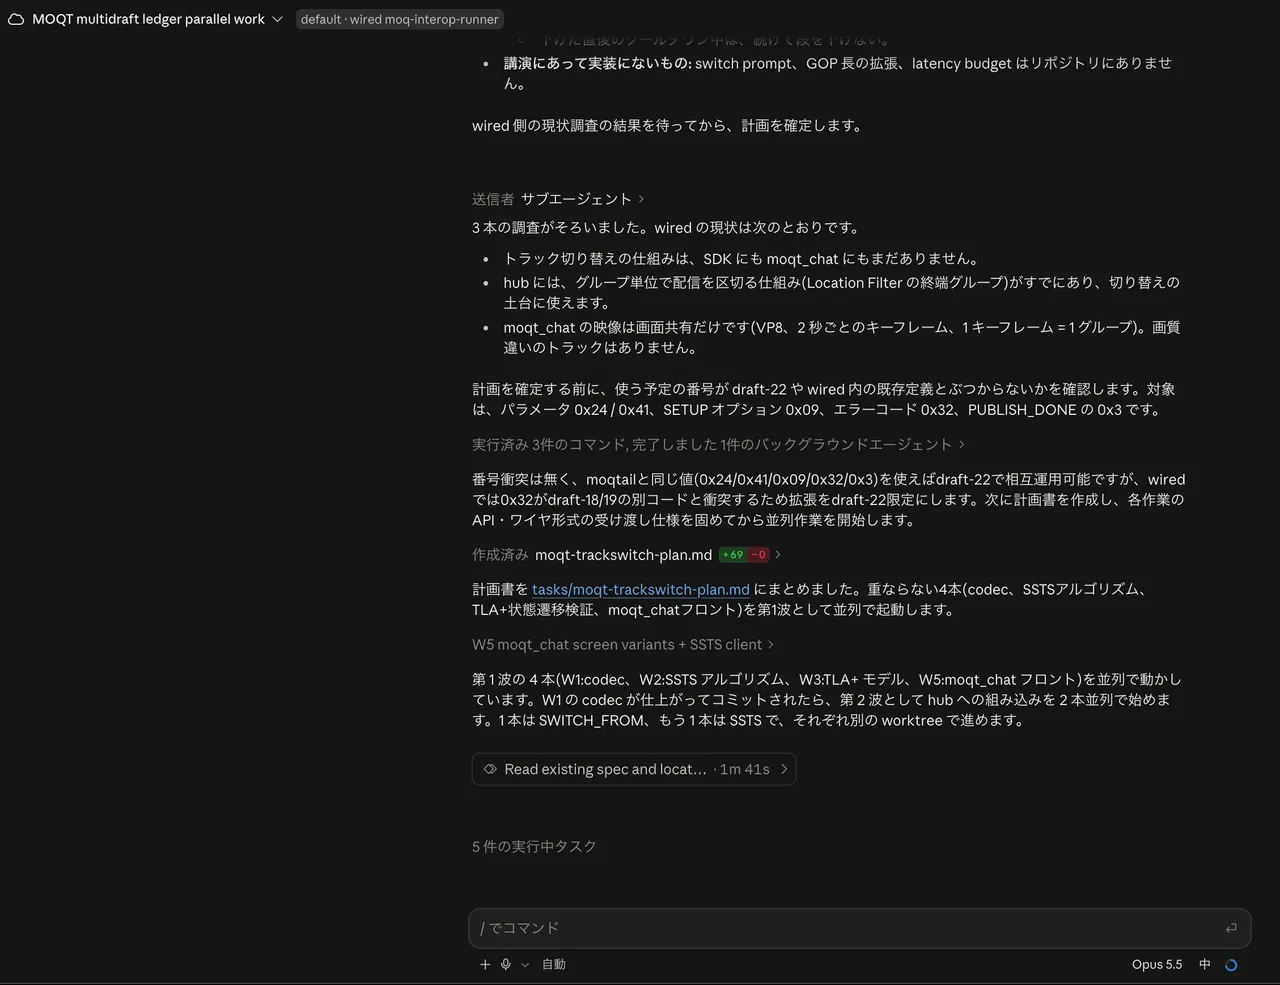Viewport: 1280px width, 985px height.
Task: Click the 1m 41s duration text
Action: [745, 769]
